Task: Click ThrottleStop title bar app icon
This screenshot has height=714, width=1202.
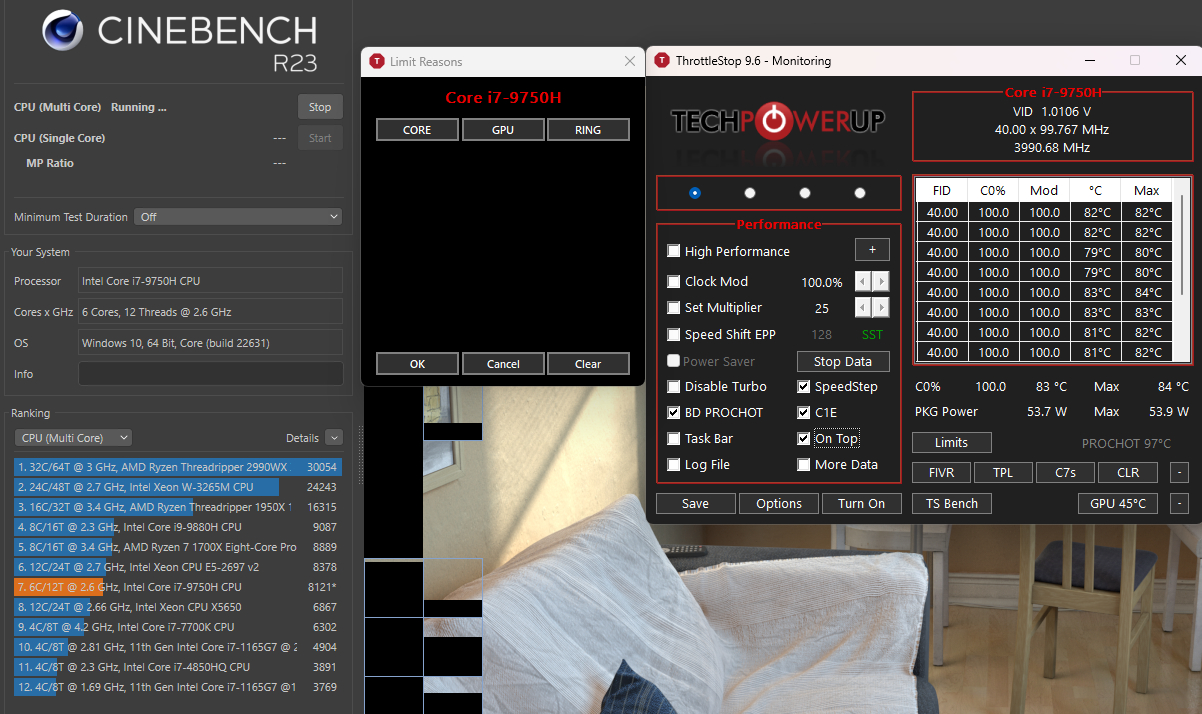Action: point(662,61)
